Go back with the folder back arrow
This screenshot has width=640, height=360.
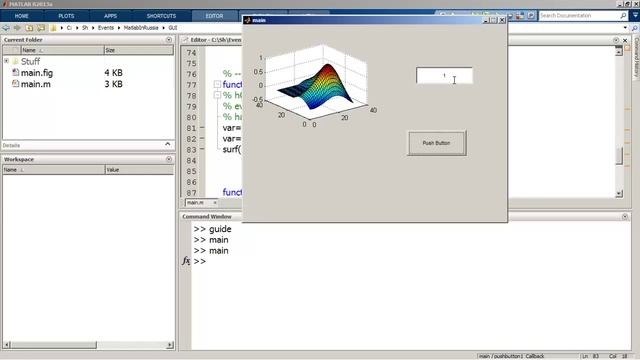click(6, 28)
